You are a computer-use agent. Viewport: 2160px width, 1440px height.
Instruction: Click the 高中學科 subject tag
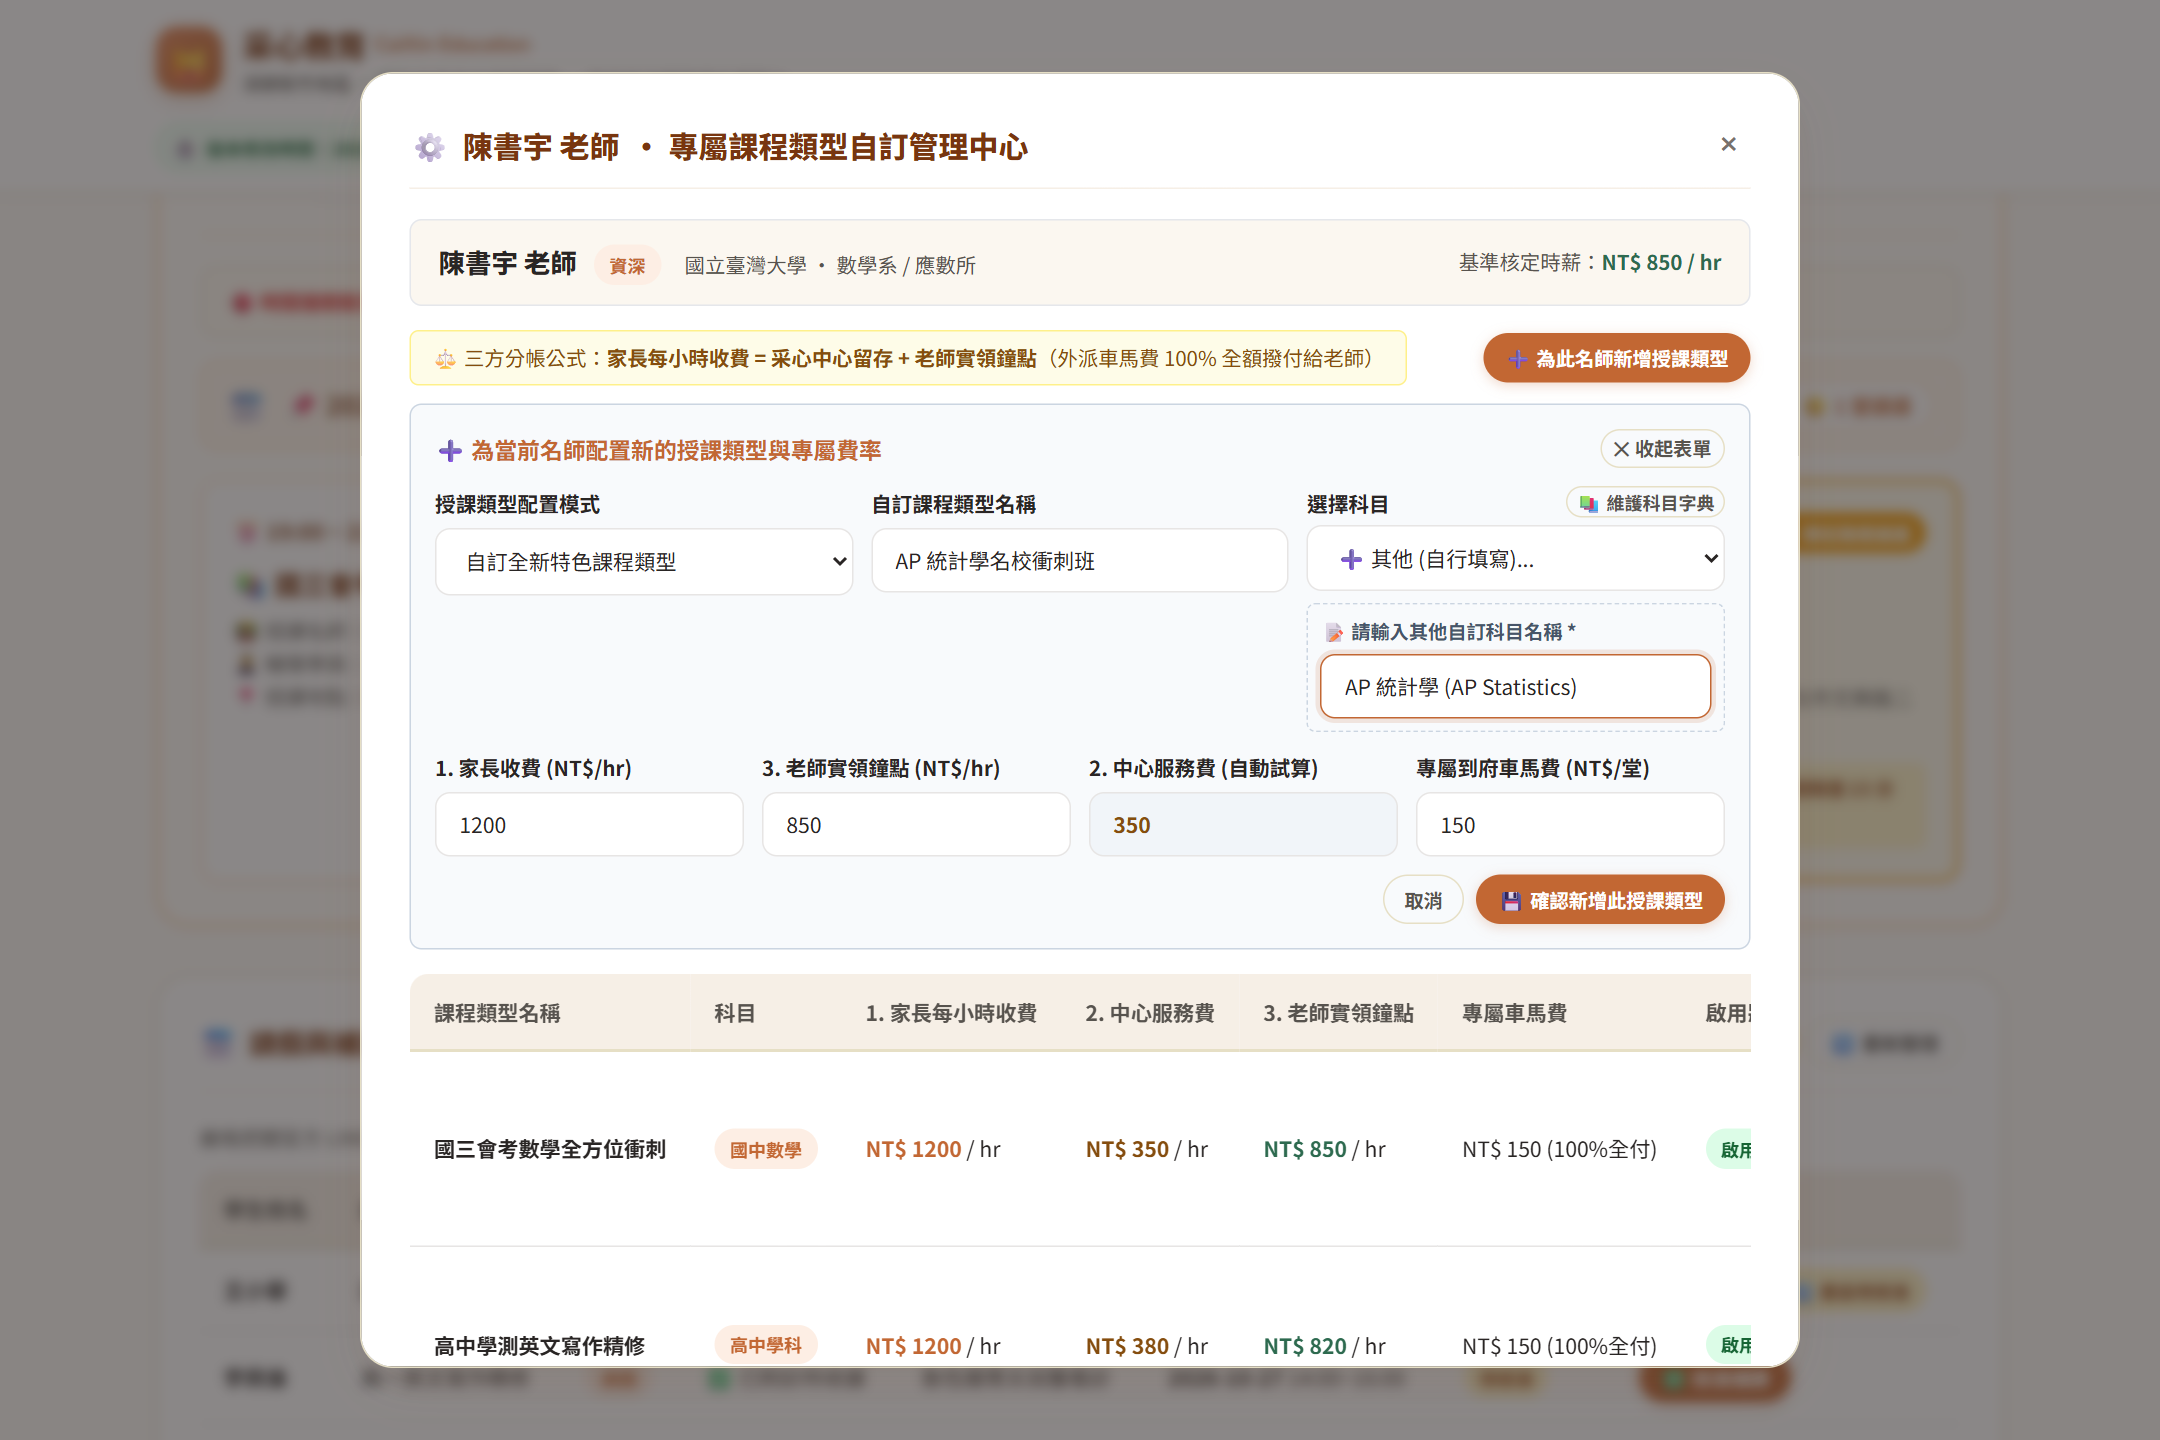click(765, 1345)
